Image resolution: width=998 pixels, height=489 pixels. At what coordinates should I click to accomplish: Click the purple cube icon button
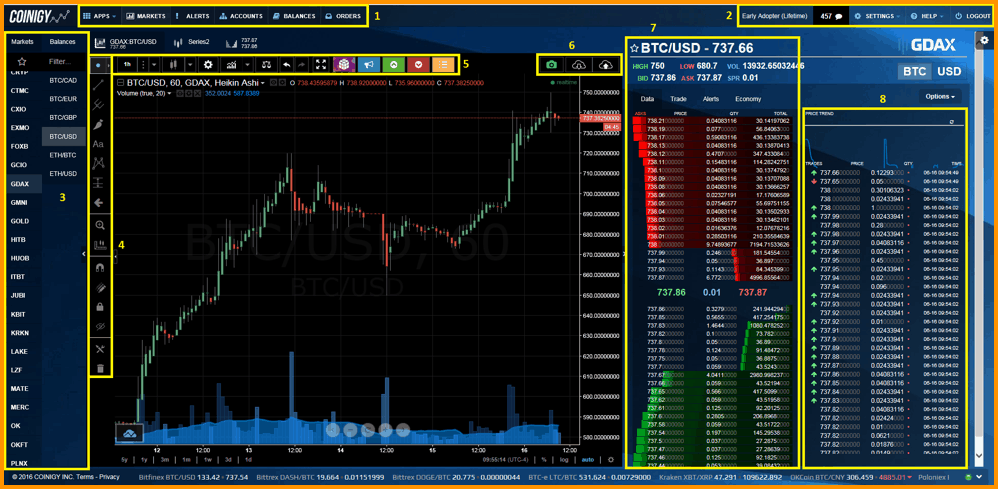point(344,64)
